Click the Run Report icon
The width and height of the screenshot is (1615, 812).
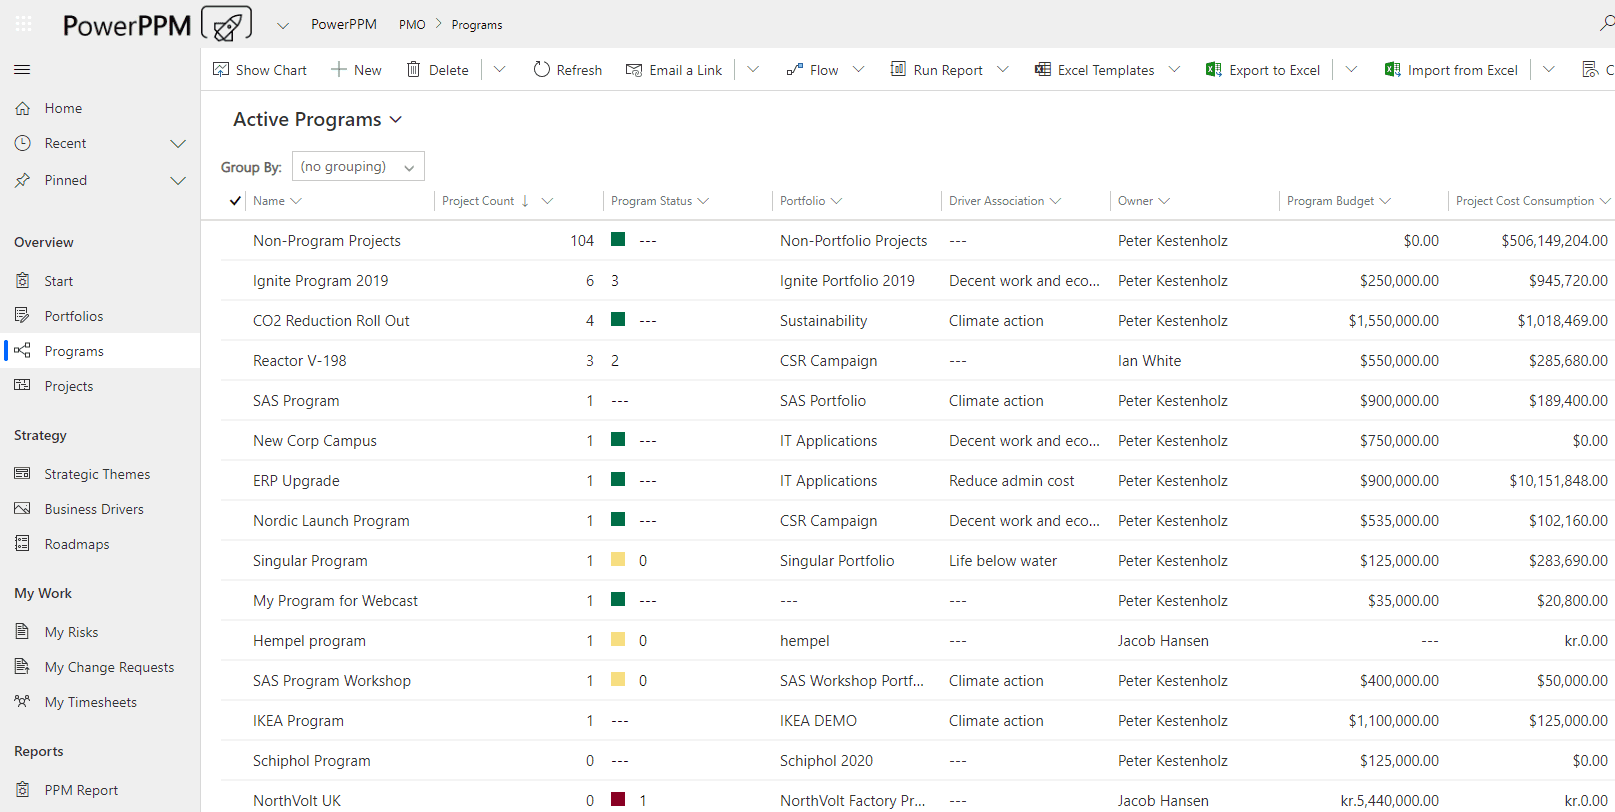click(x=898, y=70)
